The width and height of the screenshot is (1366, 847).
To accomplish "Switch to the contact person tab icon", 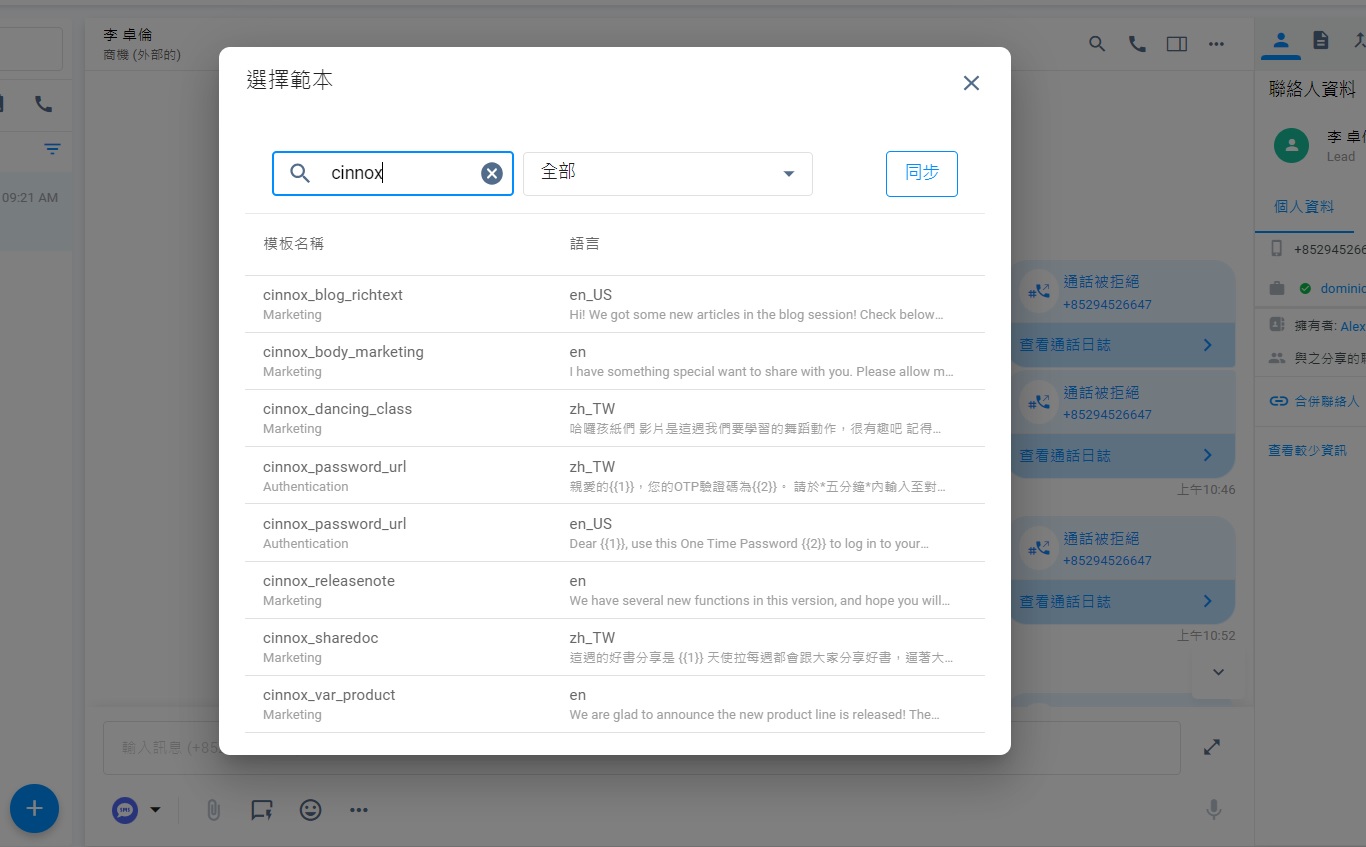I will click(x=1281, y=41).
